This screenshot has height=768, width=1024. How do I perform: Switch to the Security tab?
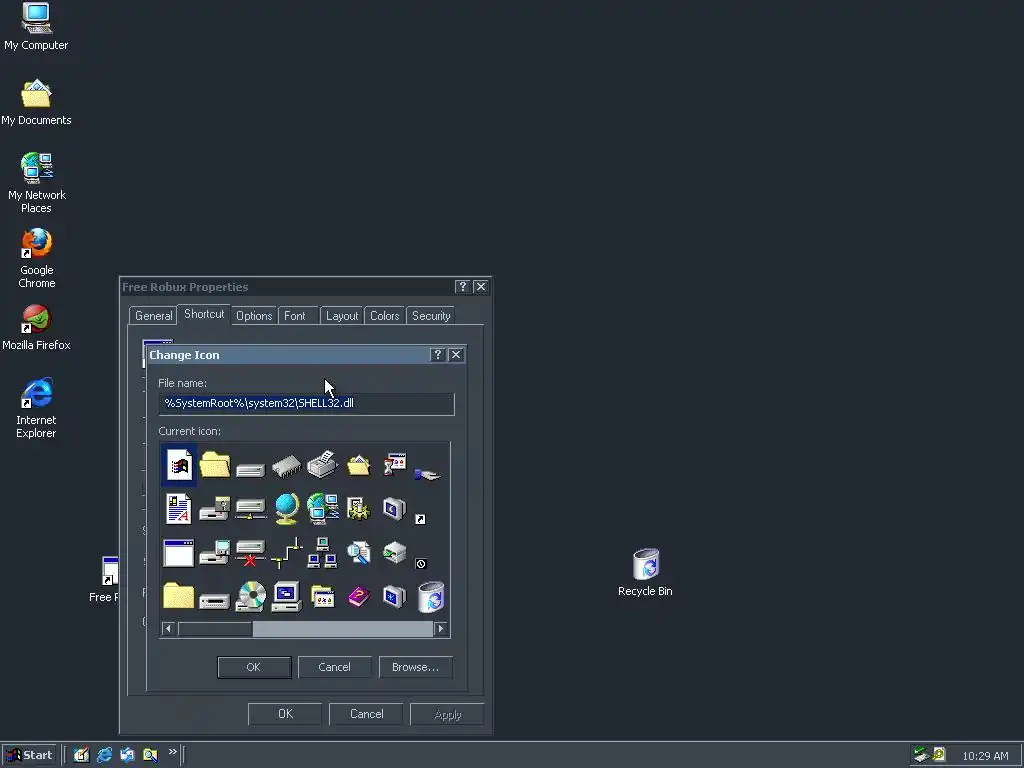pos(431,315)
